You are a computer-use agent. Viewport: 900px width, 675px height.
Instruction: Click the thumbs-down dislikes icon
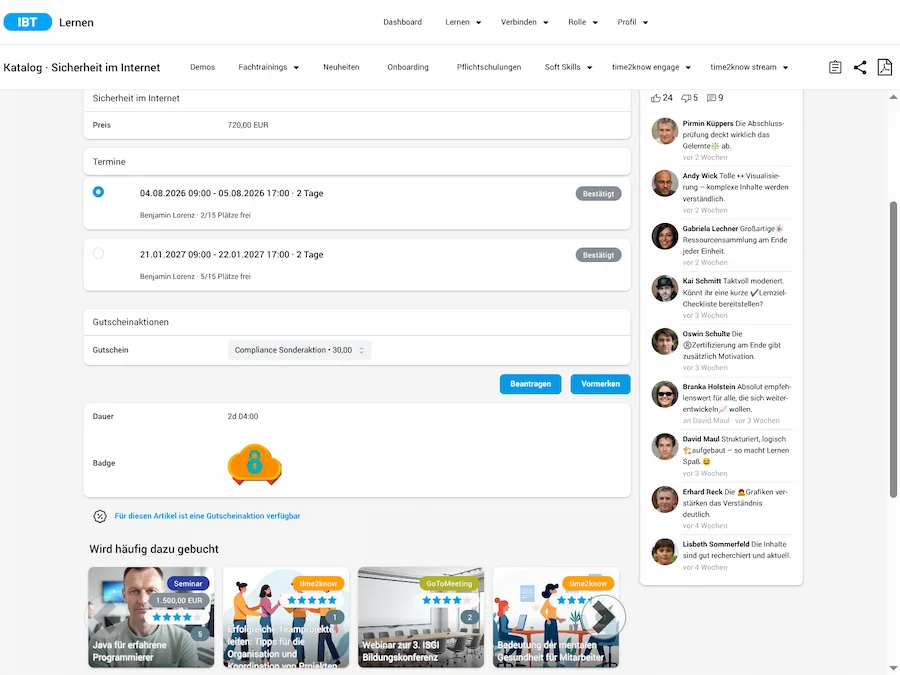pyautogui.click(x=686, y=98)
